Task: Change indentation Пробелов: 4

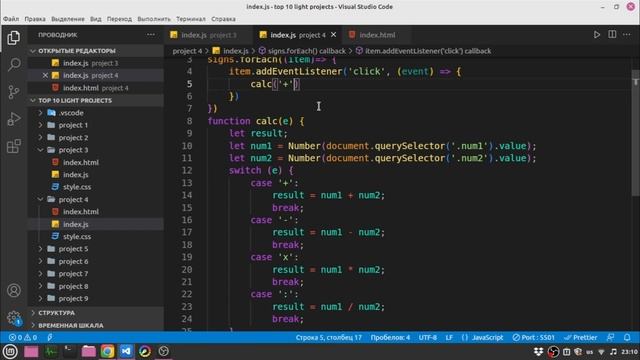Action: [390, 338]
